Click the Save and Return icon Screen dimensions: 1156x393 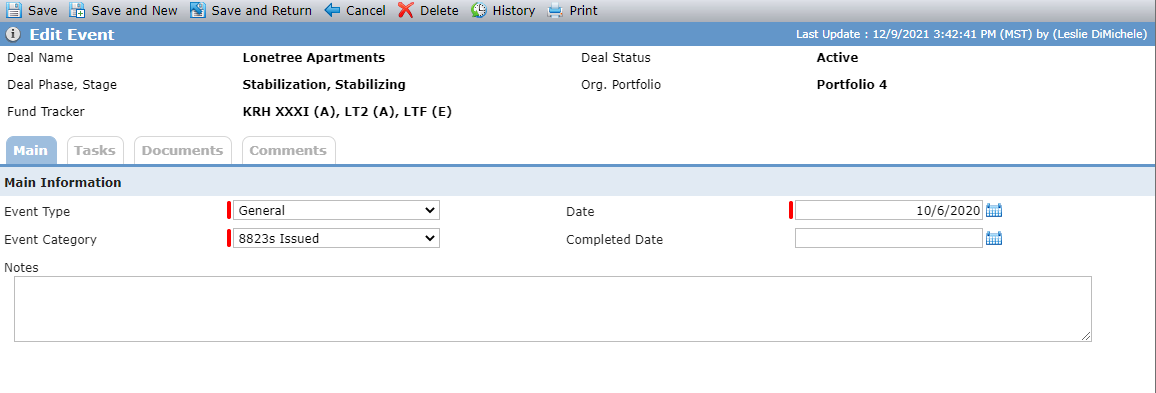click(x=197, y=10)
